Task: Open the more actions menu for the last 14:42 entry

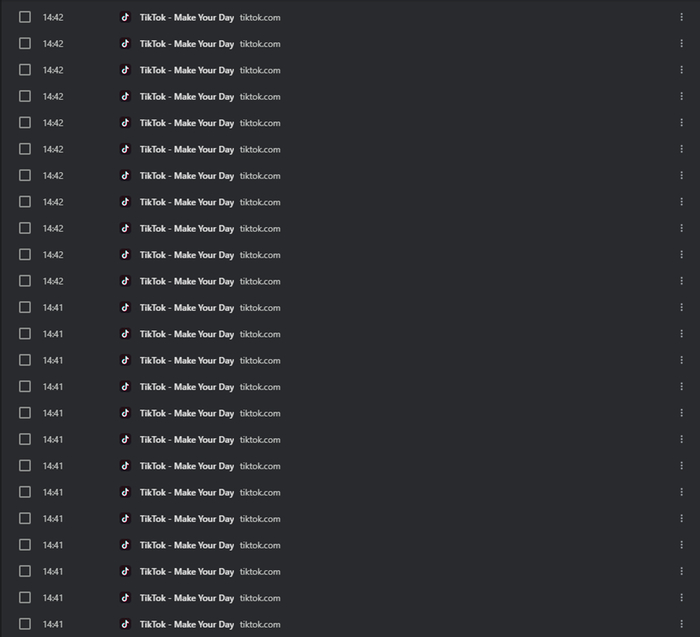Action: click(x=682, y=281)
